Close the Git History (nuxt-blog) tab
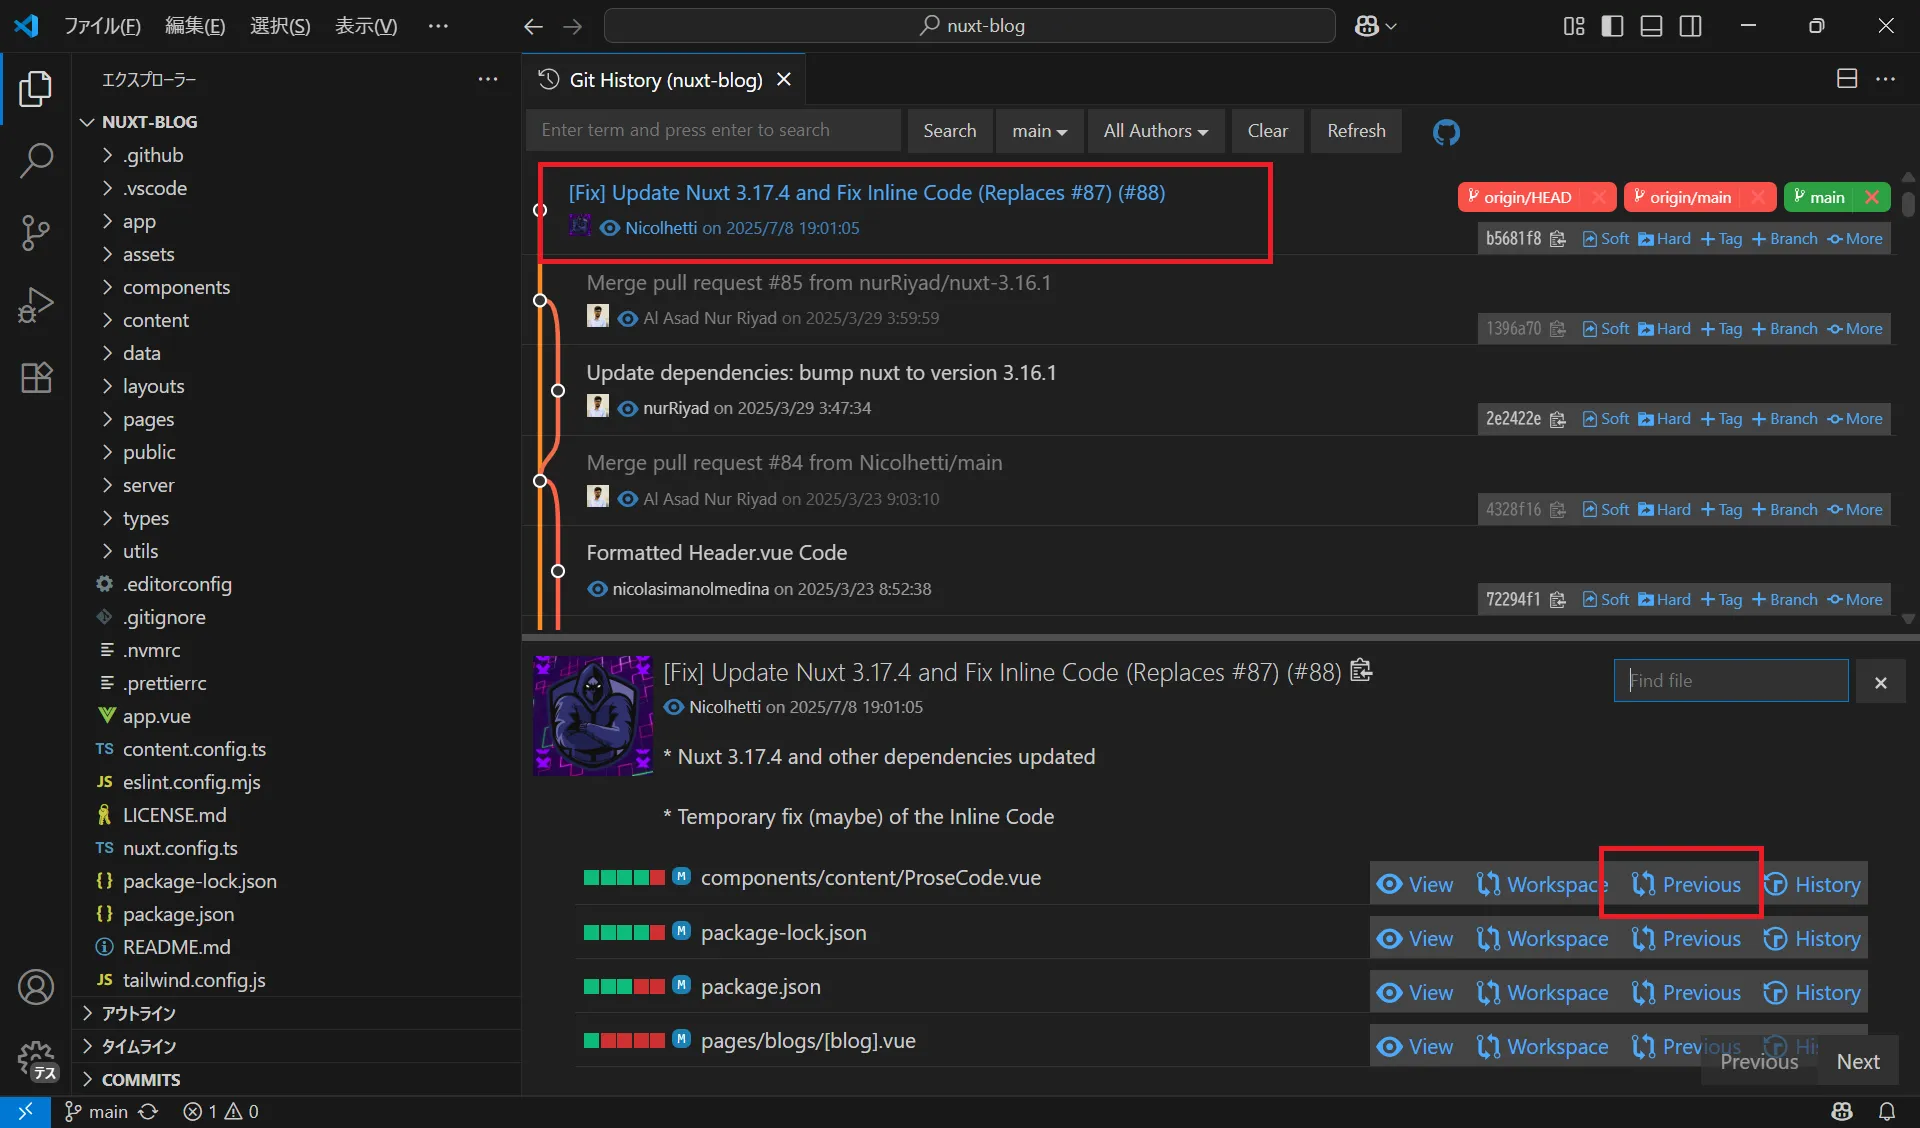This screenshot has height=1128, width=1920. point(784,79)
